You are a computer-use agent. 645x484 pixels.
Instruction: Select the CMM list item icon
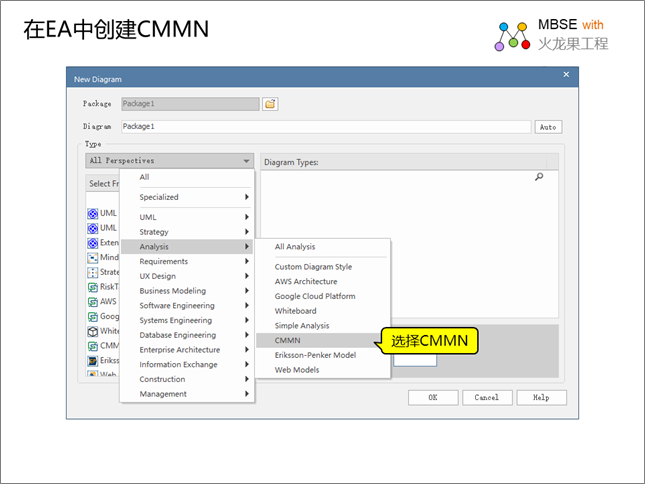93,346
